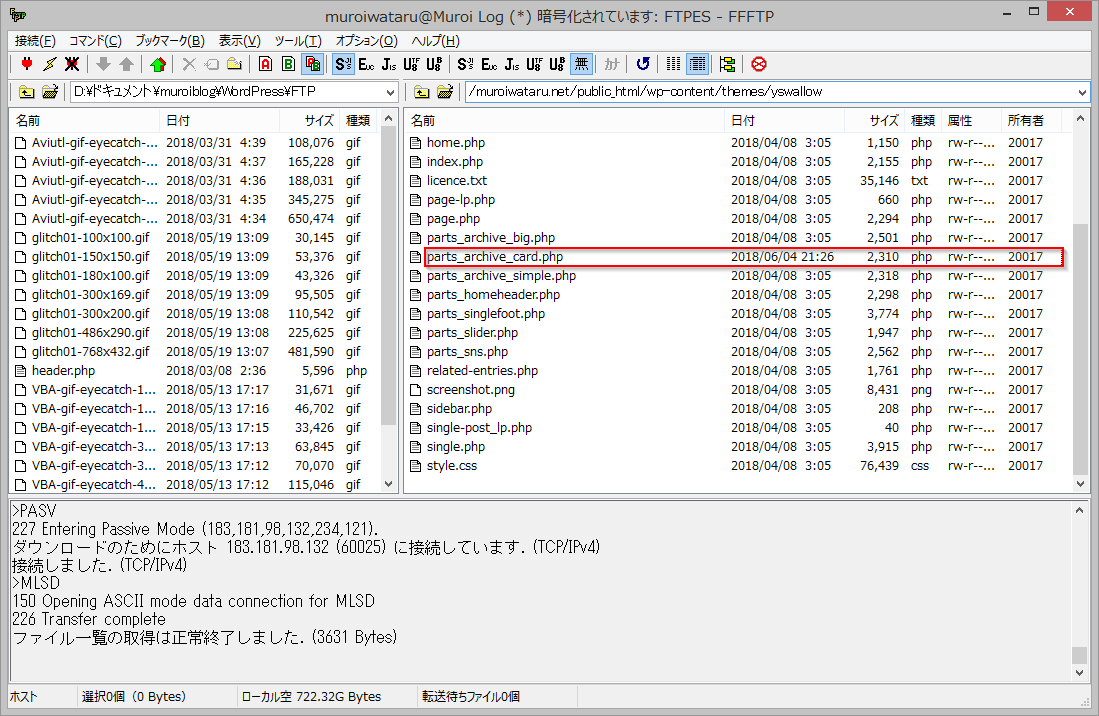Click the create folder icon in toolbar

234,64
